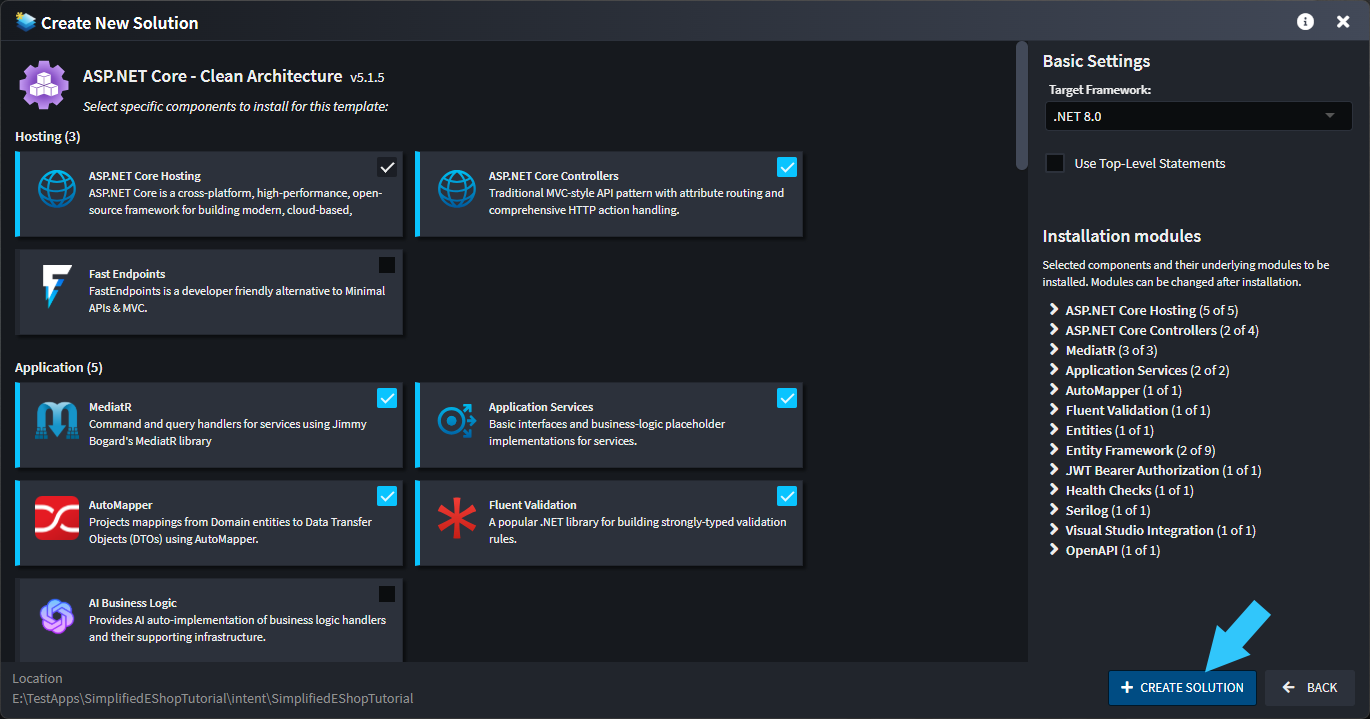Click the MediatR logo icon
The image size is (1370, 719).
[x=57, y=420]
